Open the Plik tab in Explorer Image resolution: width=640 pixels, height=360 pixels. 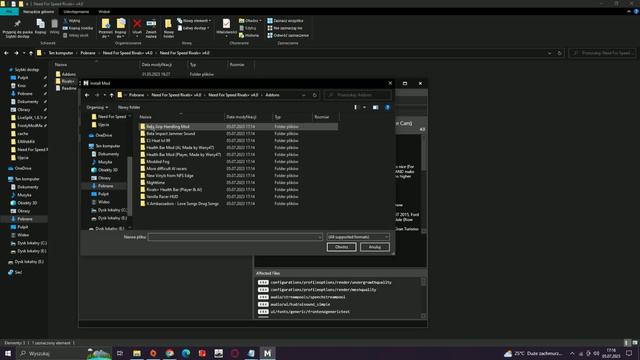9,11
